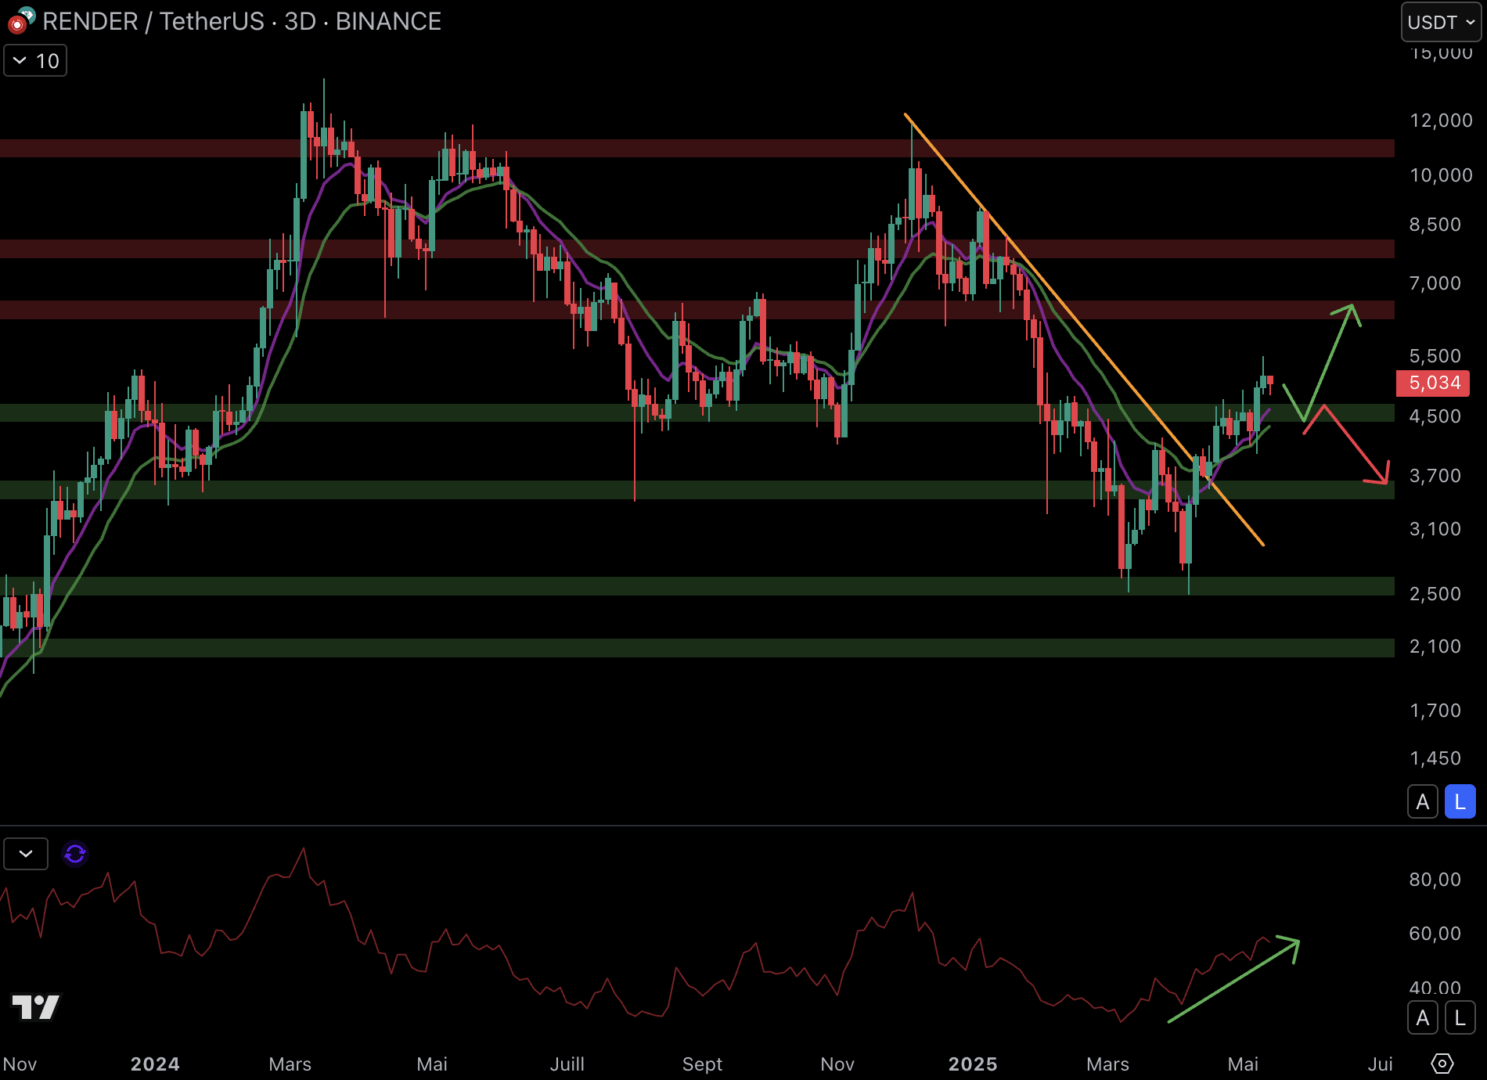Toggle log scale L on the RSI pane
The width and height of the screenshot is (1487, 1080).
pos(1460,1018)
